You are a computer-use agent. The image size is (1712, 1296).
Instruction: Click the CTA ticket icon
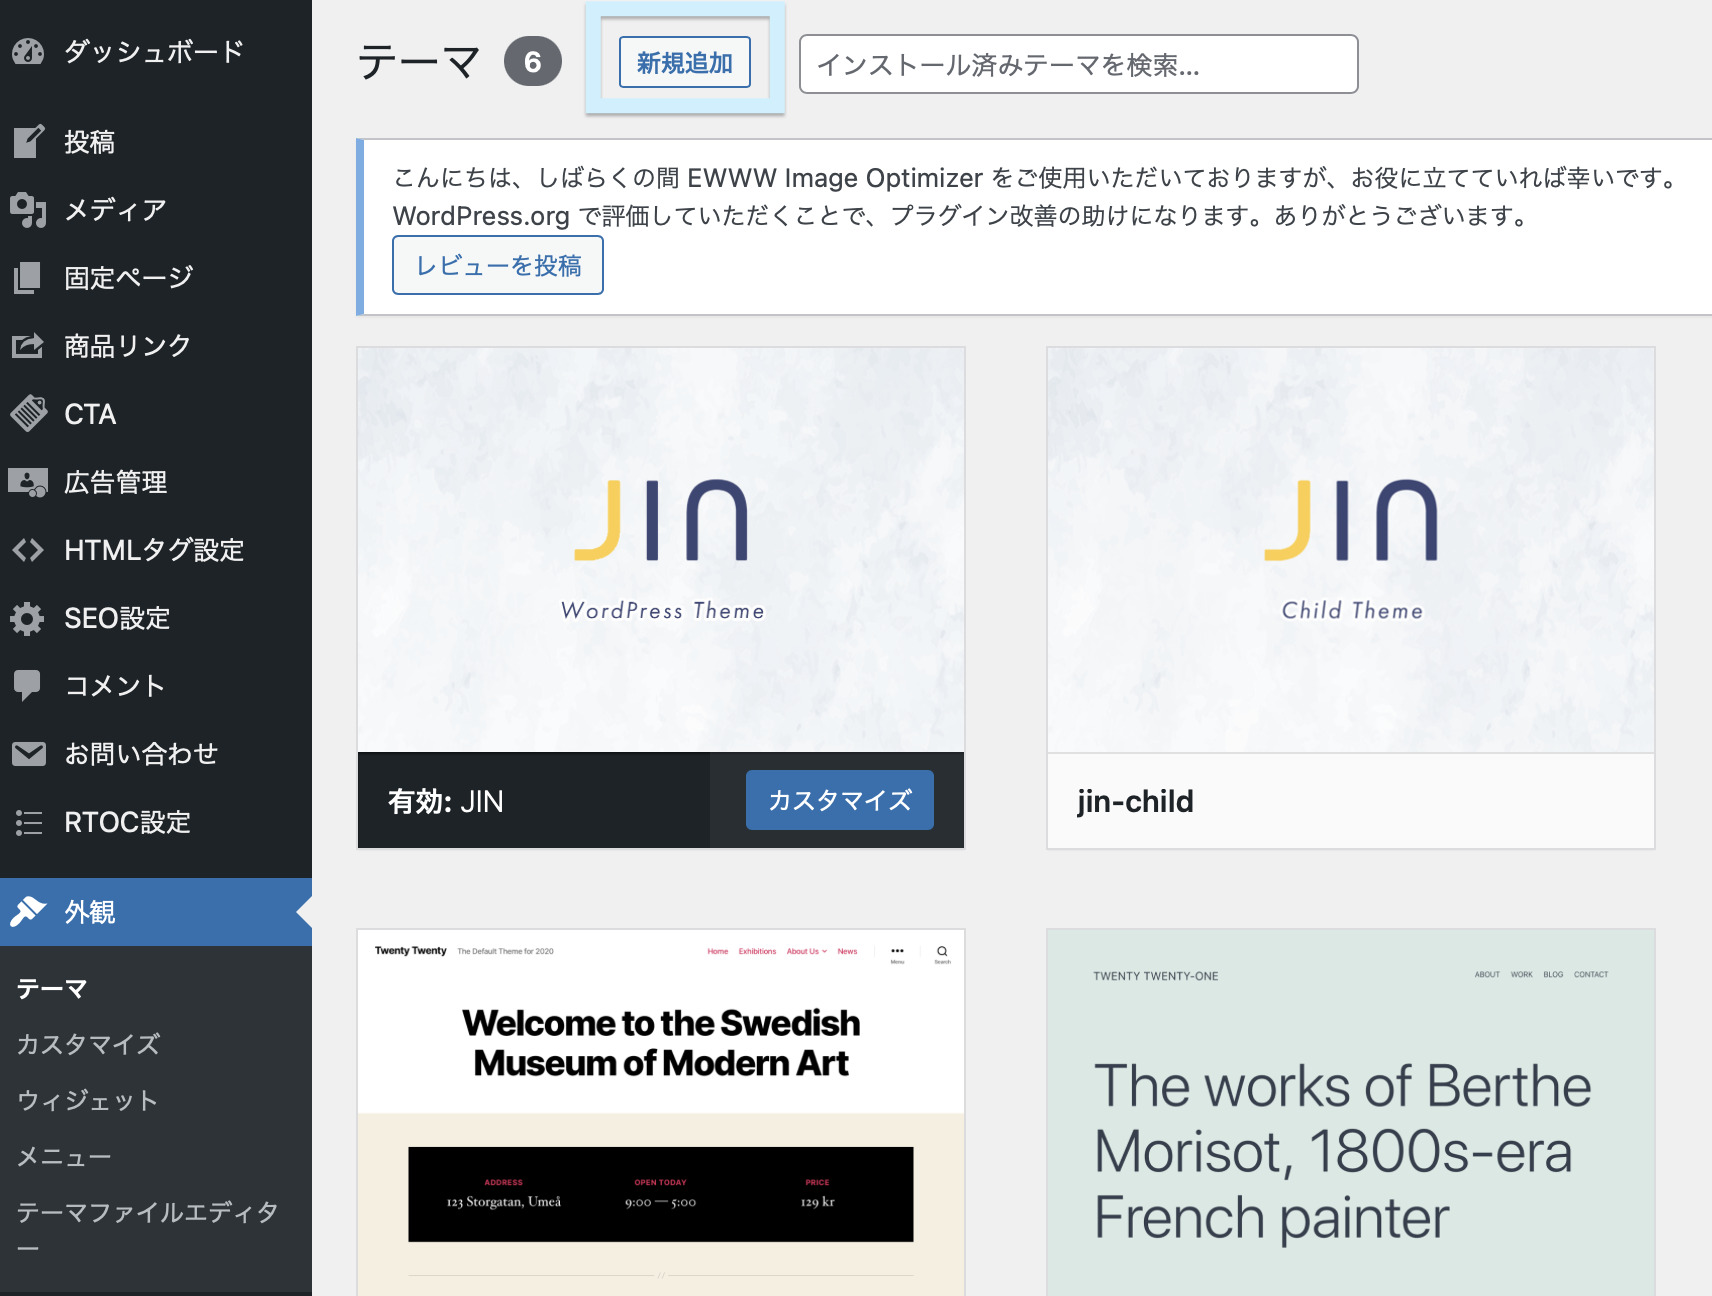(x=28, y=414)
